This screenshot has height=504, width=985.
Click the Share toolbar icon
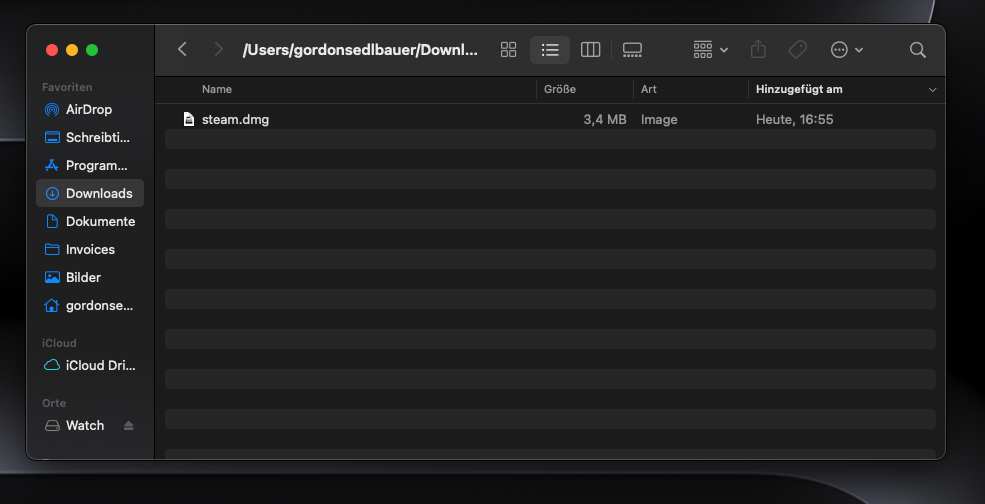[758, 49]
